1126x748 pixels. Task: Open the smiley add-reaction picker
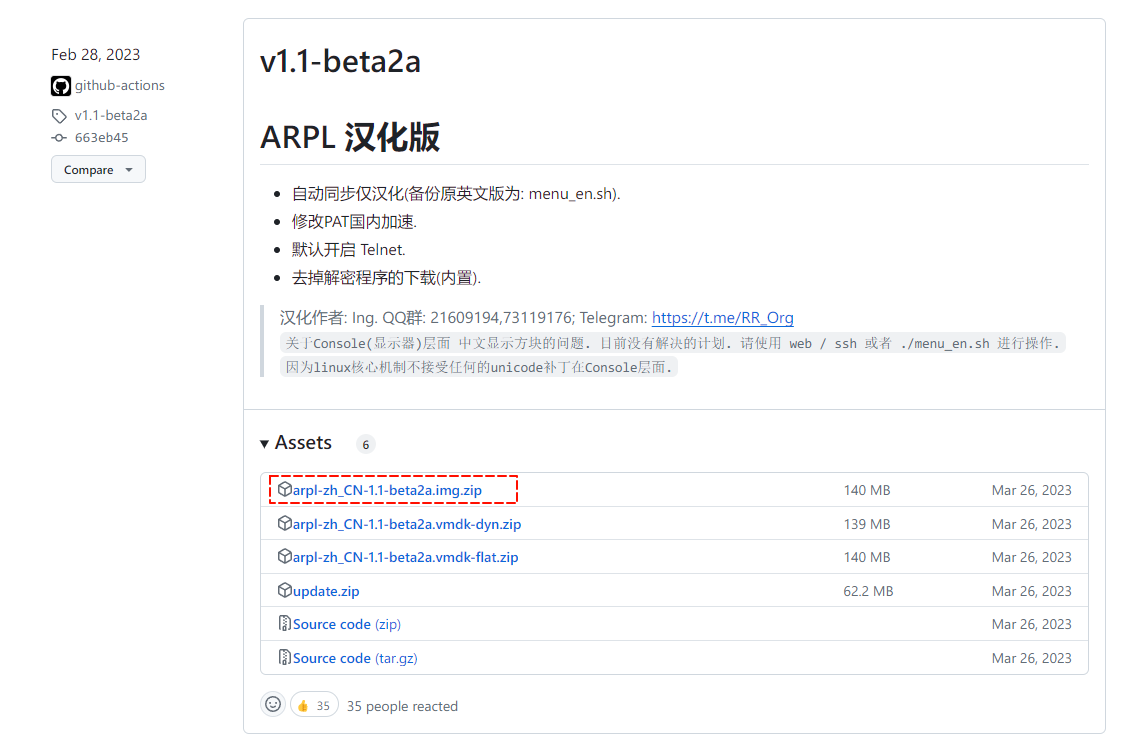click(x=273, y=705)
